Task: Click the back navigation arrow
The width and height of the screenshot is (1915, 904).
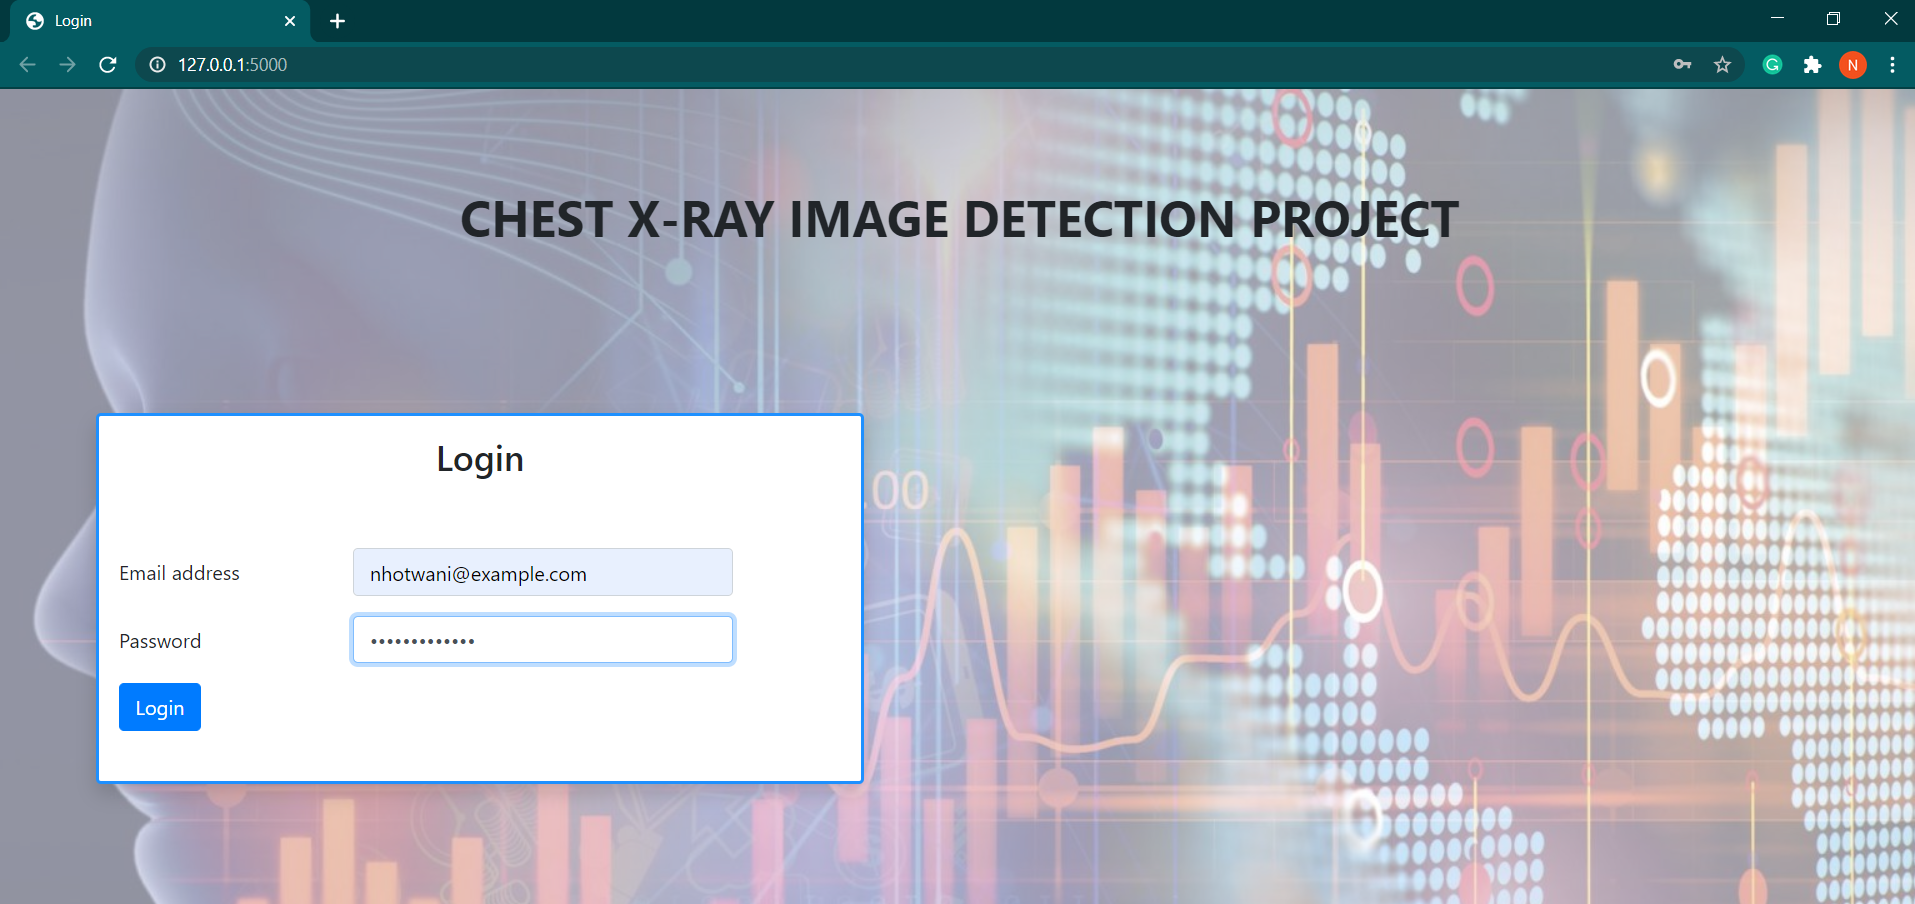Action: pyautogui.click(x=26, y=64)
